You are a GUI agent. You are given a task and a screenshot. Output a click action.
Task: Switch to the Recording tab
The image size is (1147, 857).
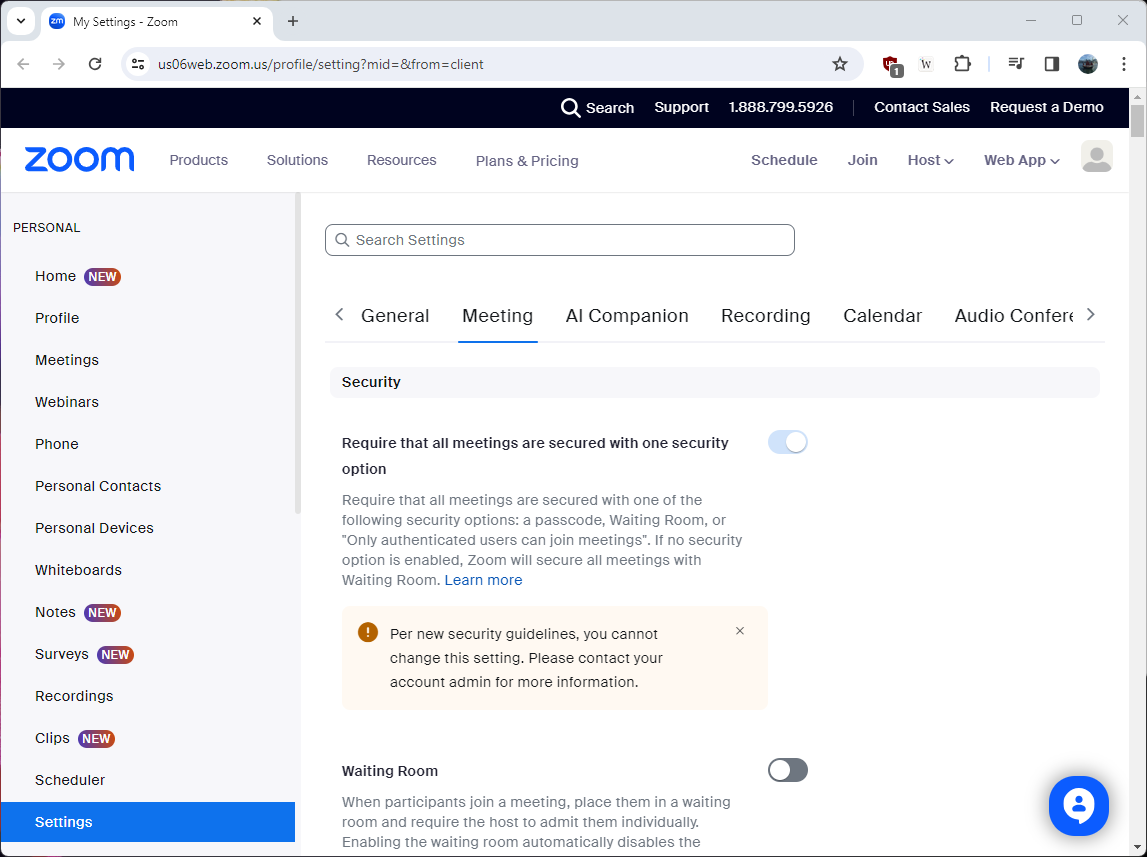[765, 316]
